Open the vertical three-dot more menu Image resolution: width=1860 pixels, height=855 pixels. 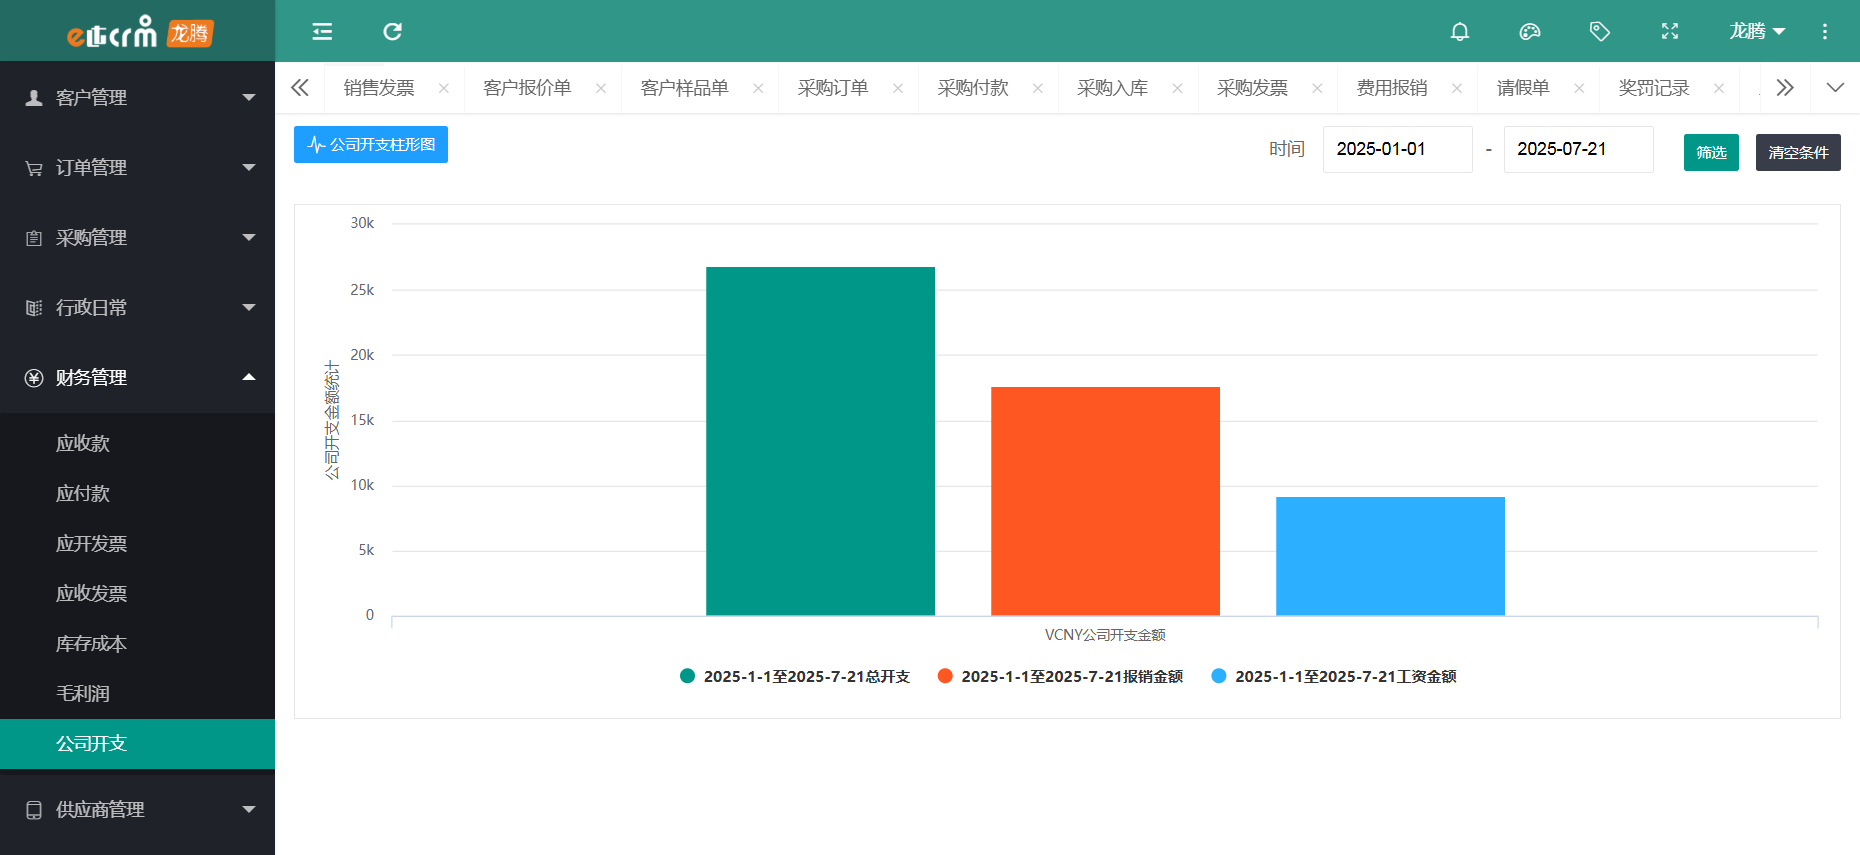tap(1824, 32)
